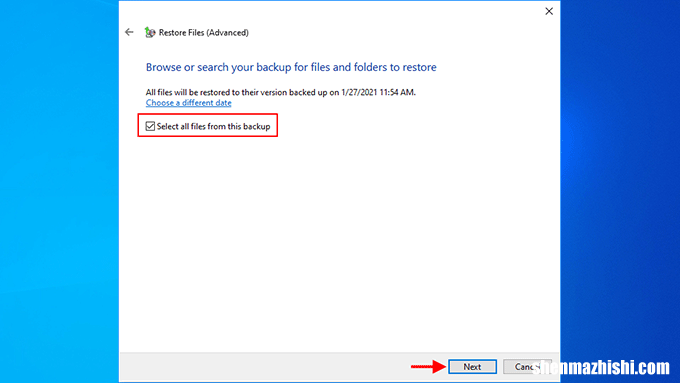Click the Restore Files wizard icon
This screenshot has height=383, width=680.
150,33
